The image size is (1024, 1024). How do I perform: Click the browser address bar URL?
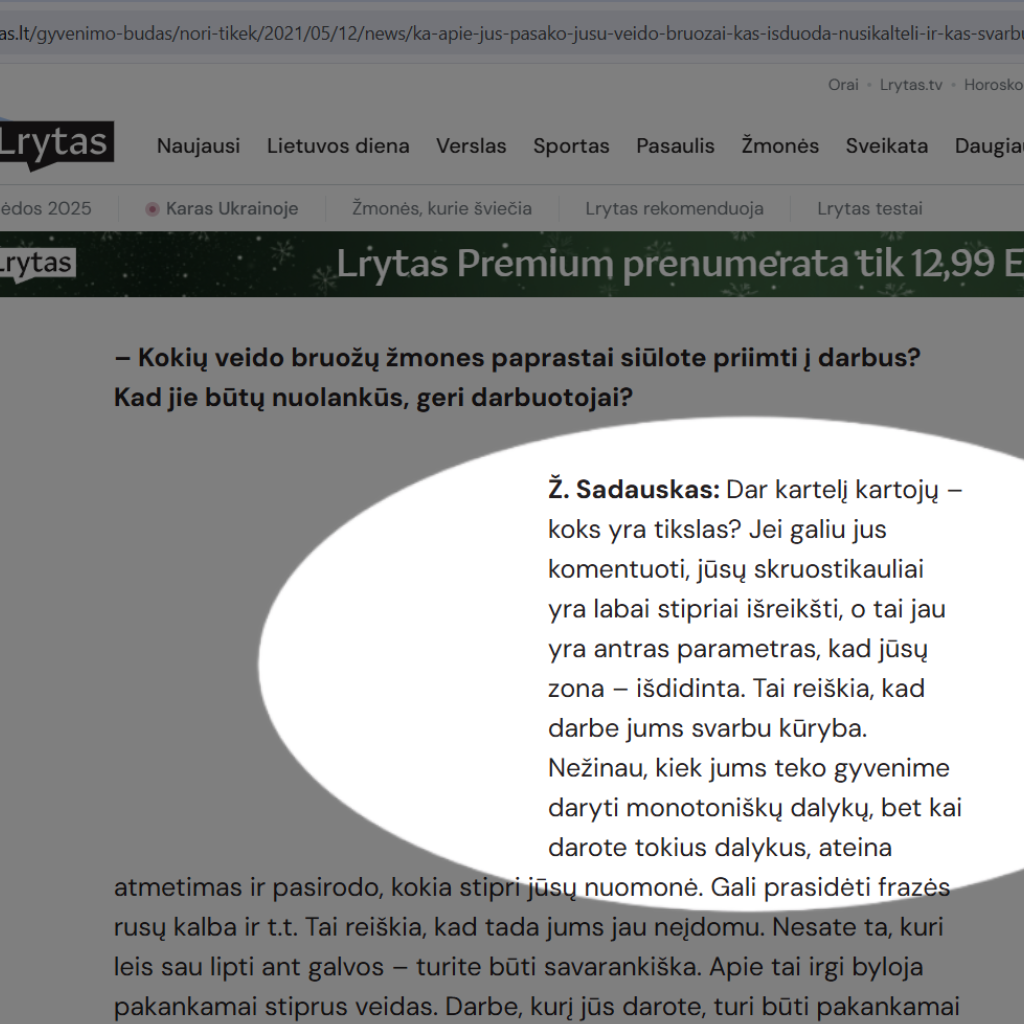[500, 33]
